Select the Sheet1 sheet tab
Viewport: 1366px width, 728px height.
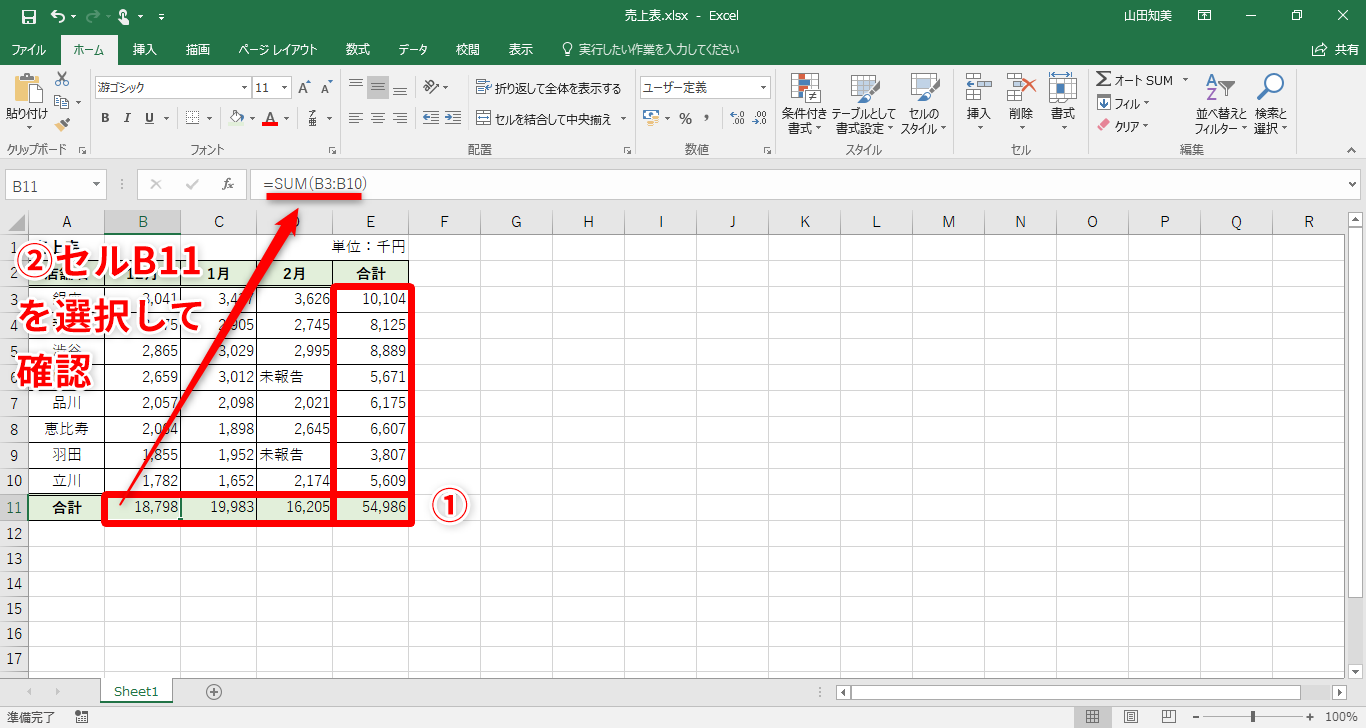pos(136,691)
